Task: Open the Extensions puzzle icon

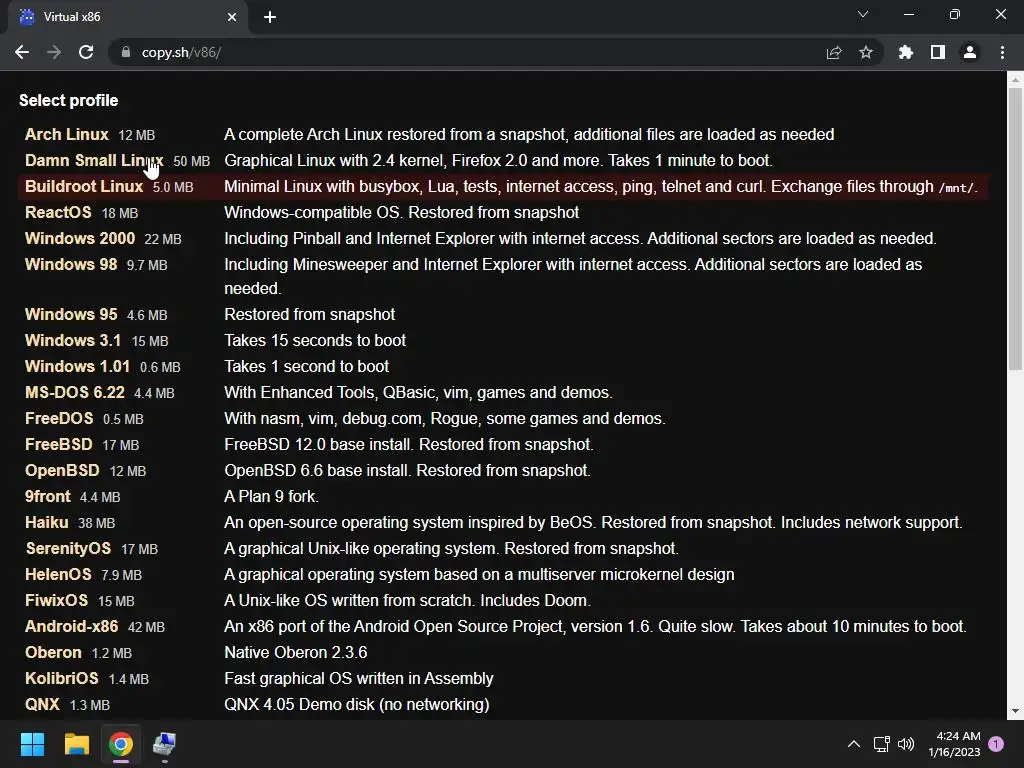Action: 906,52
